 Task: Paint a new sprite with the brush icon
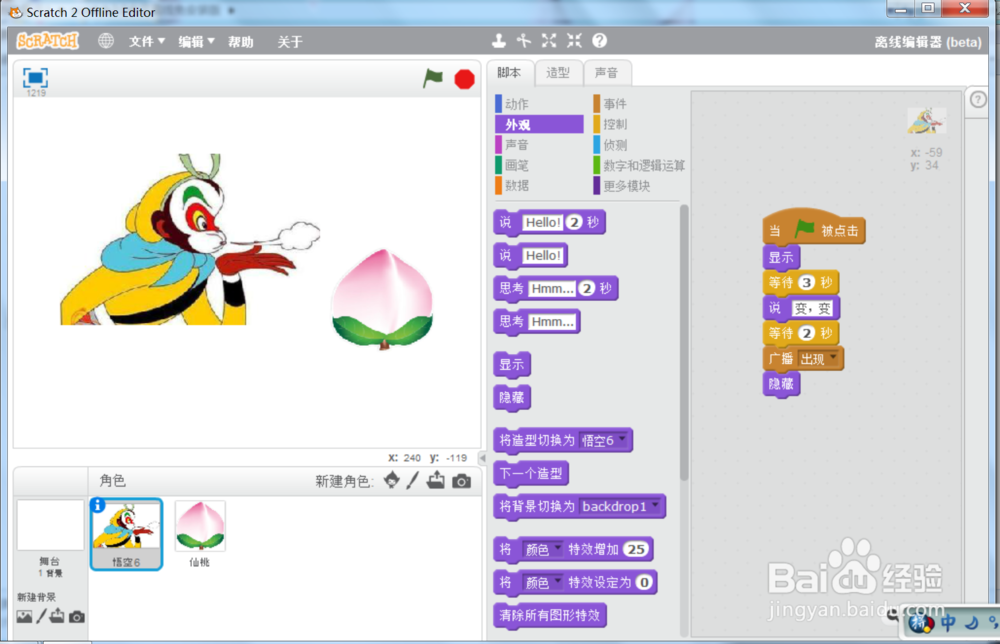[x=413, y=480]
